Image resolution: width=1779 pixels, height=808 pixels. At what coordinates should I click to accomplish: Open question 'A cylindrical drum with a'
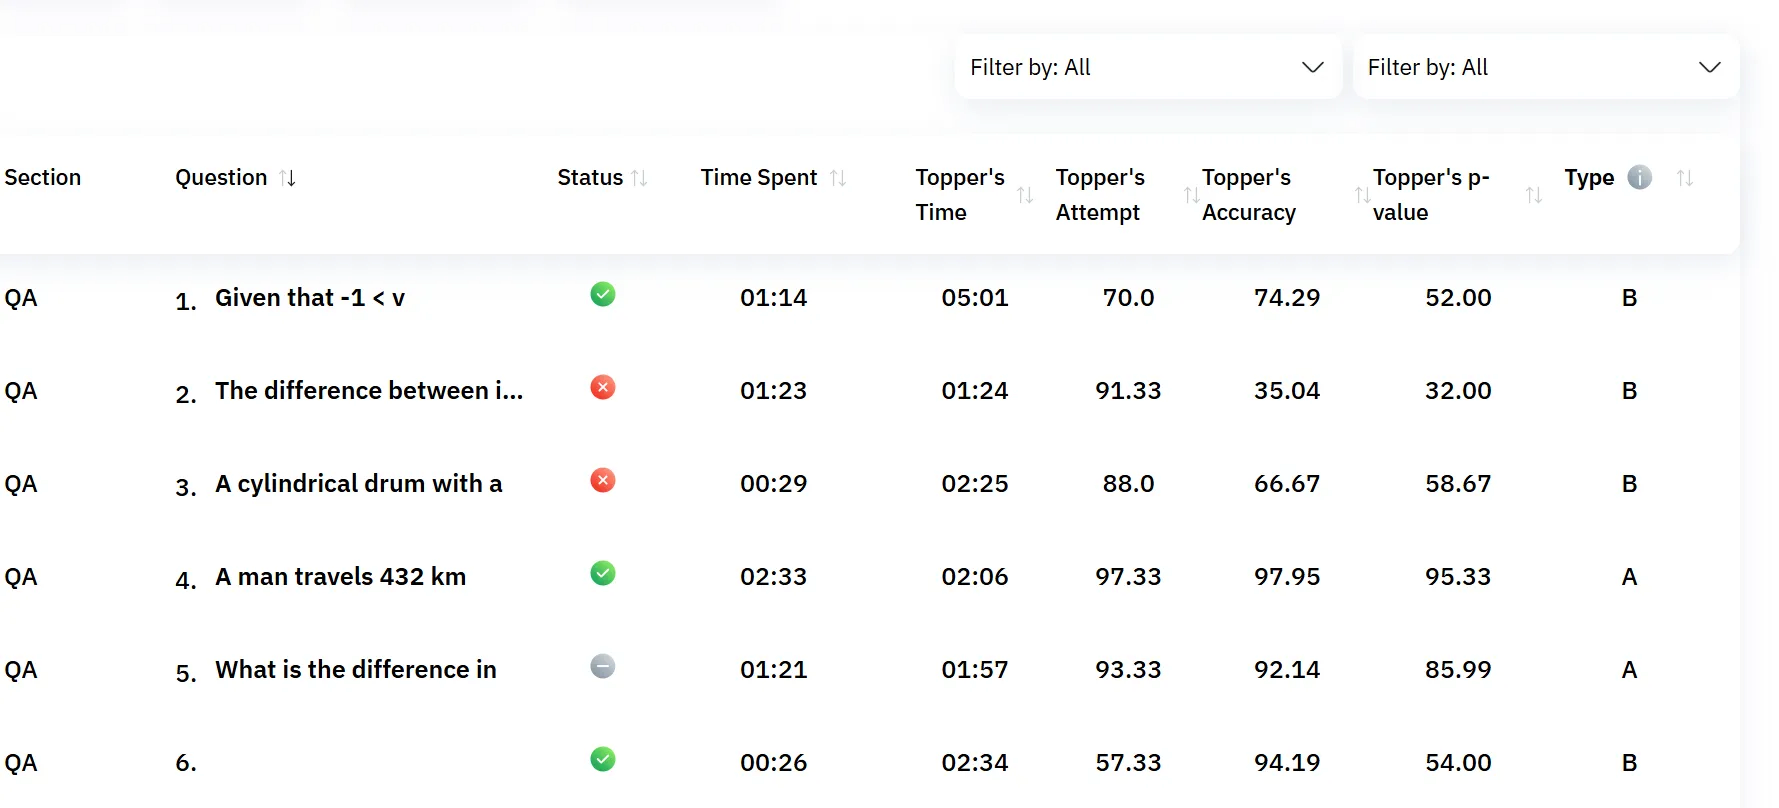[358, 484]
